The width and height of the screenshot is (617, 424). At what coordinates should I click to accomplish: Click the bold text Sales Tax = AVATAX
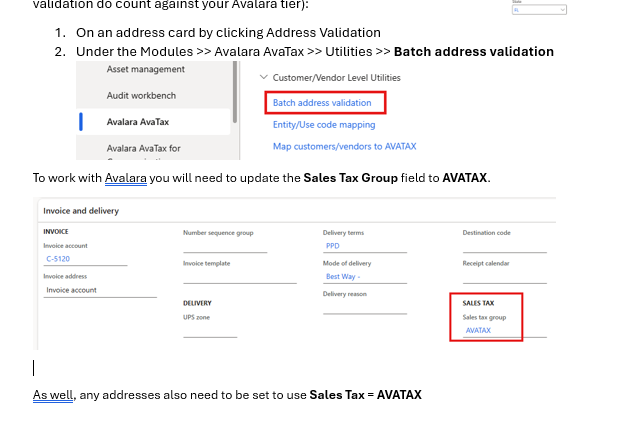[x=366, y=395]
